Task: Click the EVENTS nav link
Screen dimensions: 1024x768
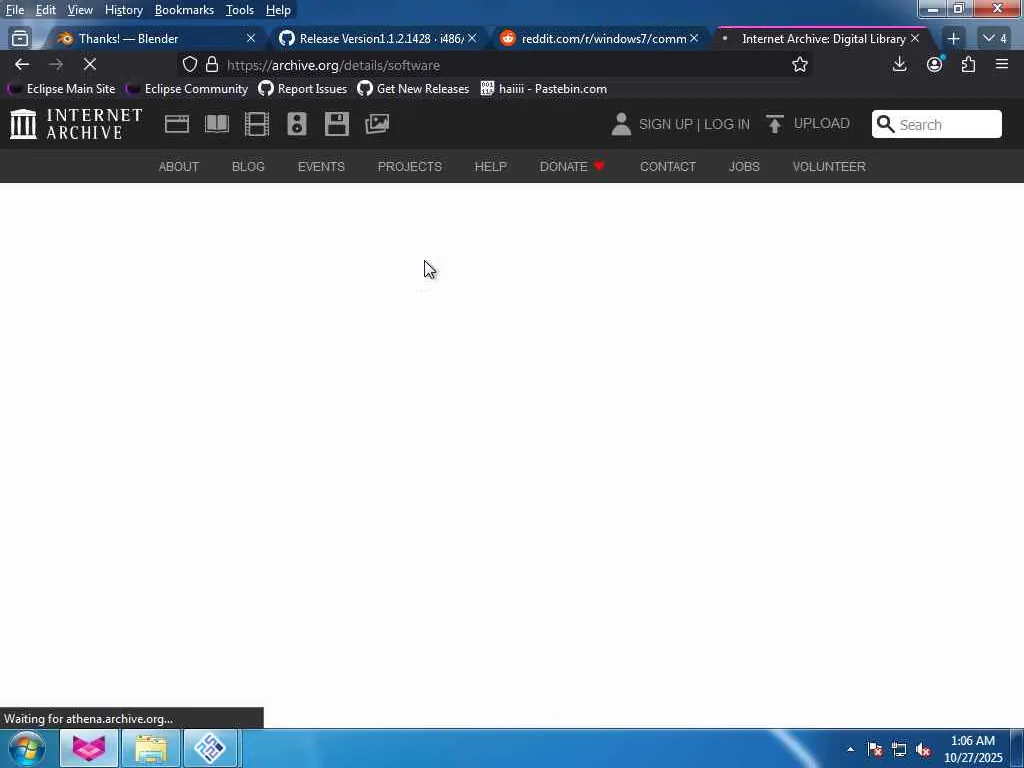Action: [321, 167]
